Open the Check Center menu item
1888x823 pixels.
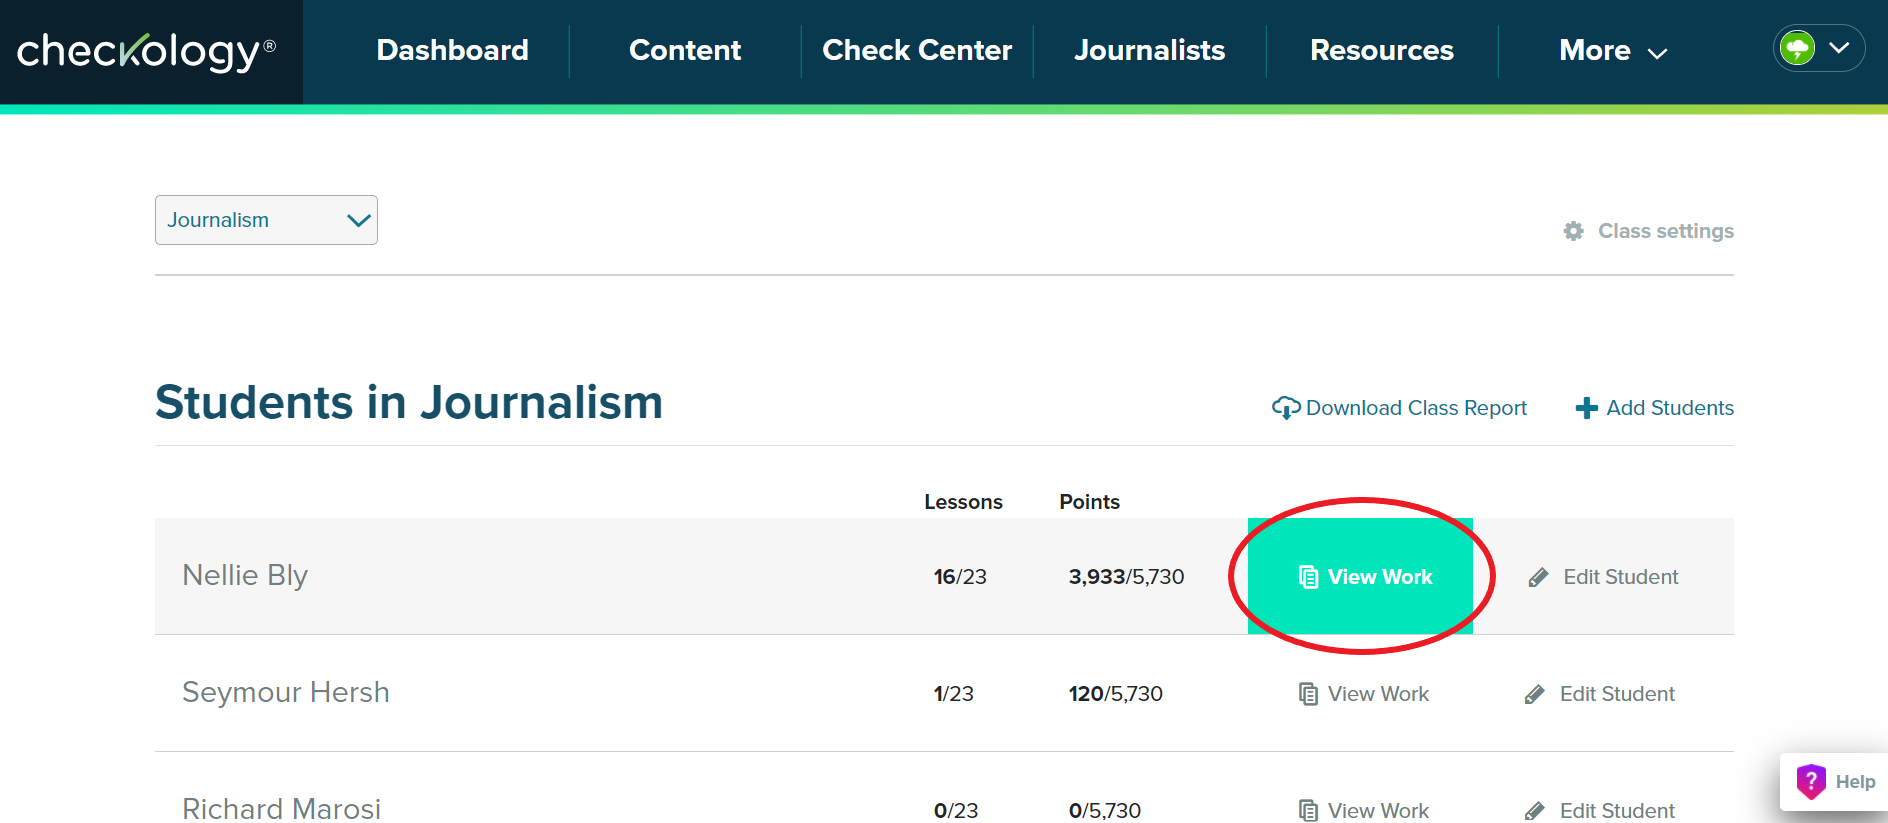916,51
